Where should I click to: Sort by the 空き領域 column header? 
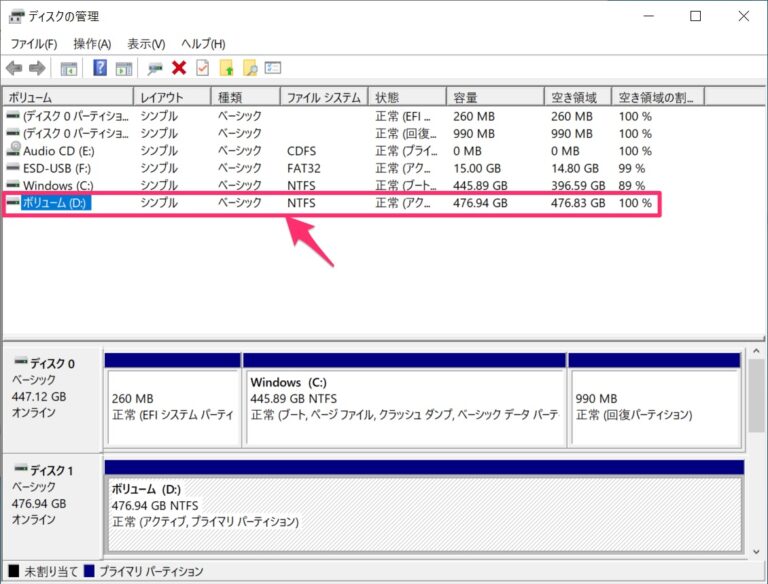click(x=578, y=97)
